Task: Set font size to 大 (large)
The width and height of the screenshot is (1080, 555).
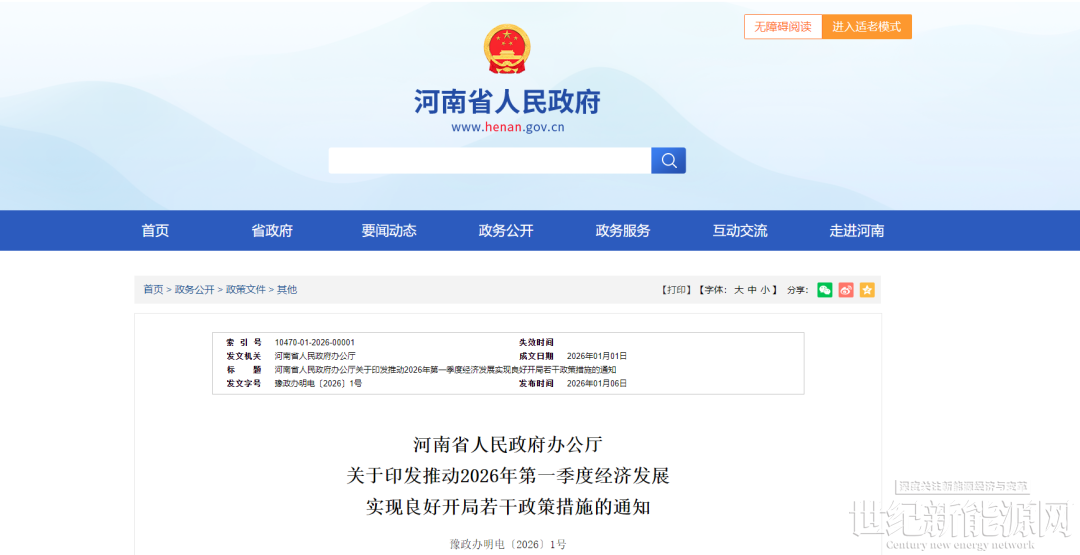Action: point(739,290)
